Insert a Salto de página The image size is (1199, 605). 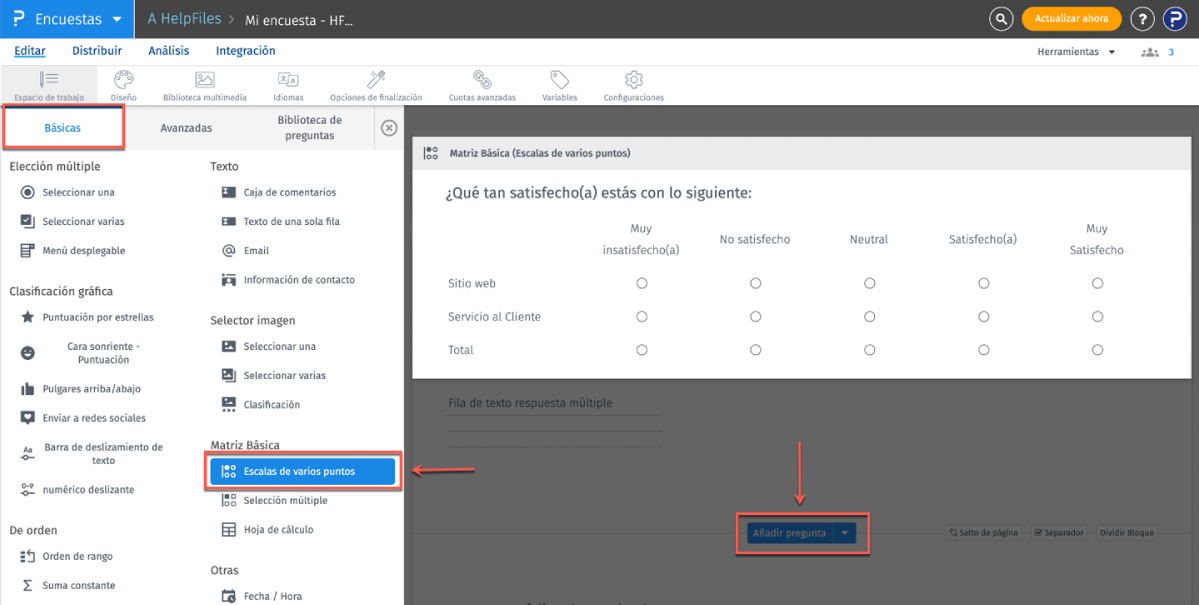click(x=984, y=532)
